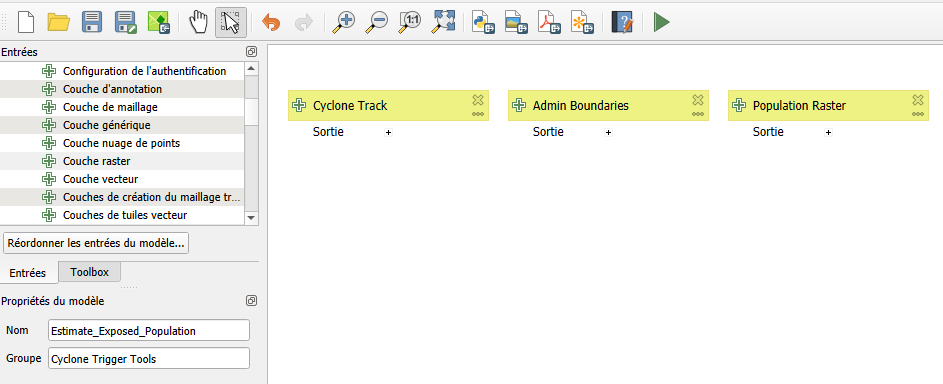
Task: Expand the Sortie plus under Cyclone Track
Action: [389, 132]
